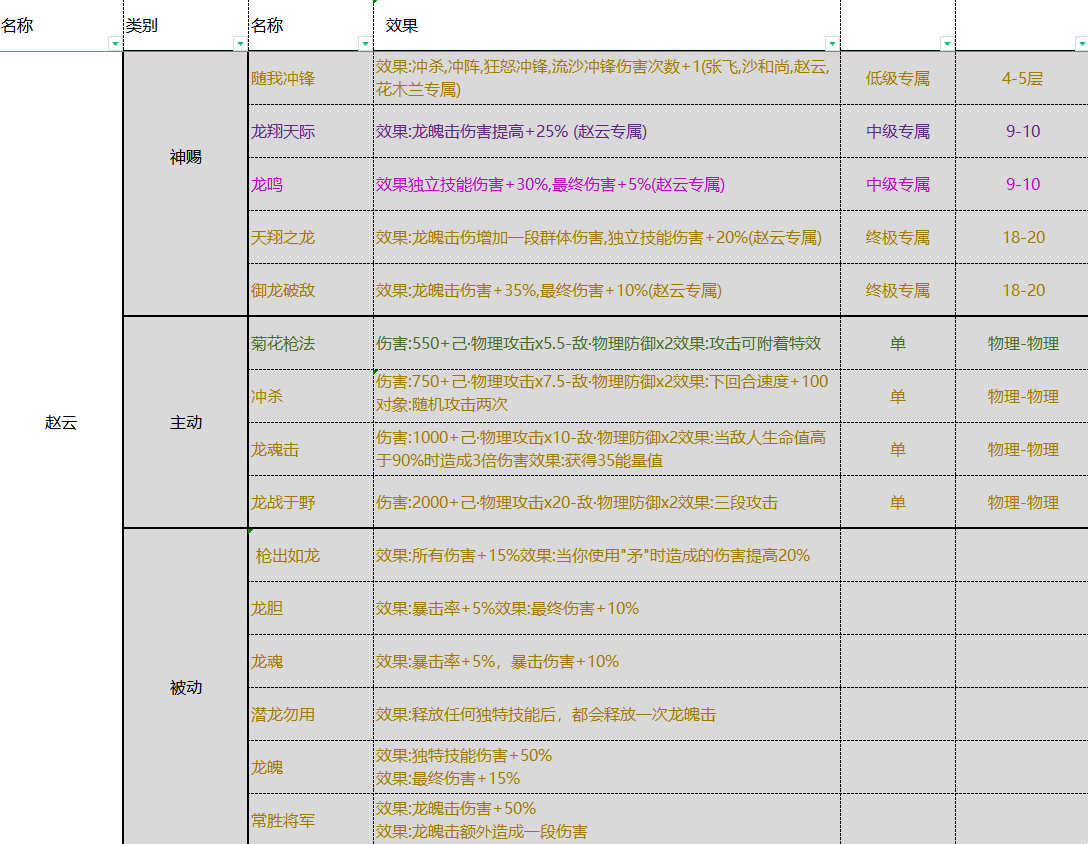
Task: Select 单 in the 龙魂击 row
Action: 898,449
